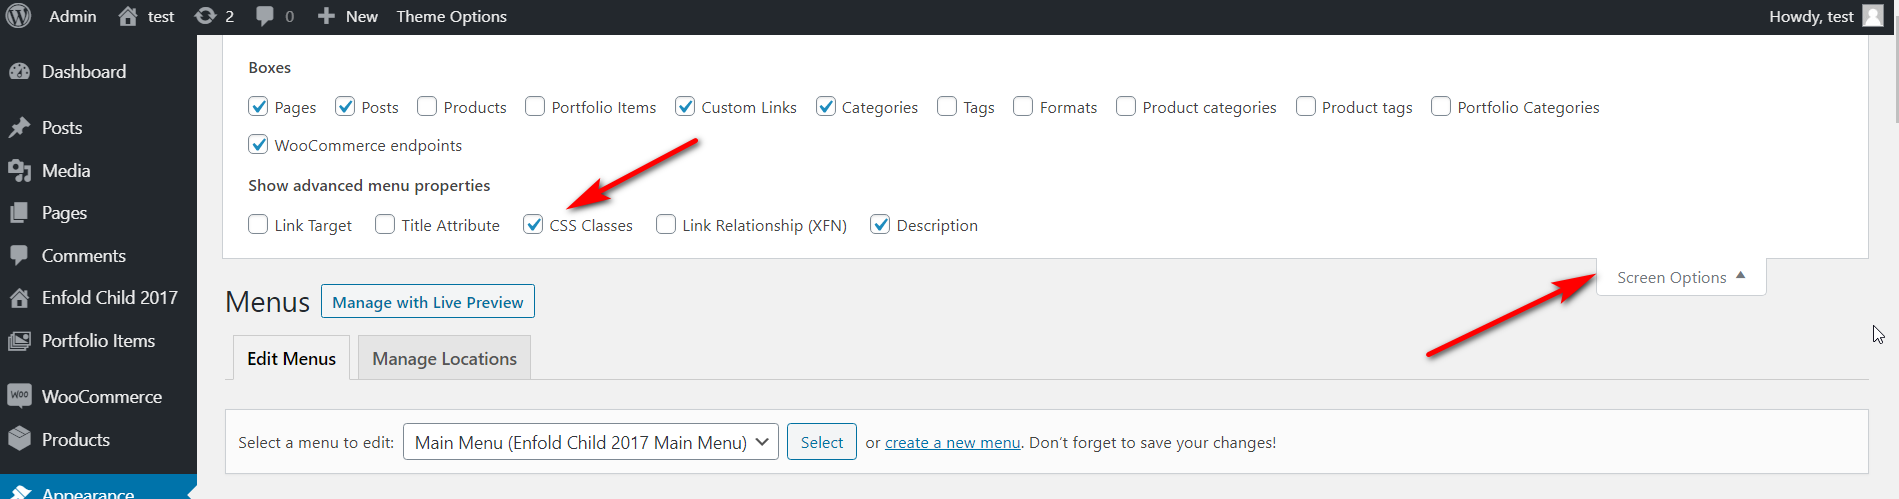Click Manage with Live Preview button
The image size is (1899, 499).
(428, 302)
